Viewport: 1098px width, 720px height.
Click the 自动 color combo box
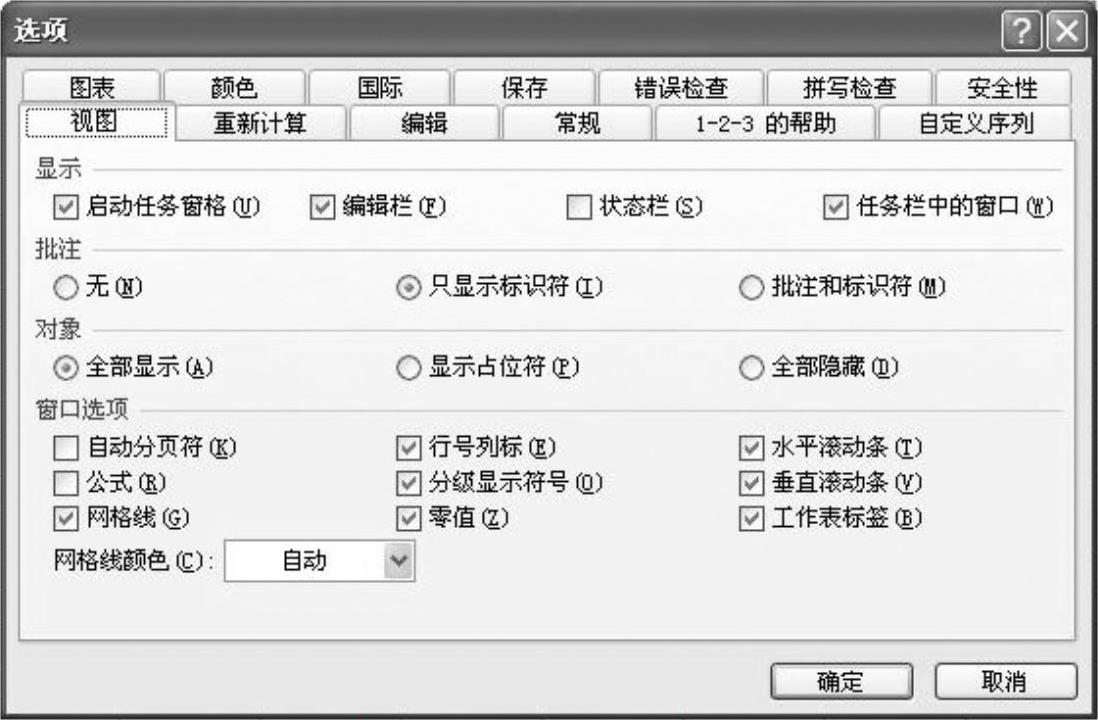click(319, 560)
